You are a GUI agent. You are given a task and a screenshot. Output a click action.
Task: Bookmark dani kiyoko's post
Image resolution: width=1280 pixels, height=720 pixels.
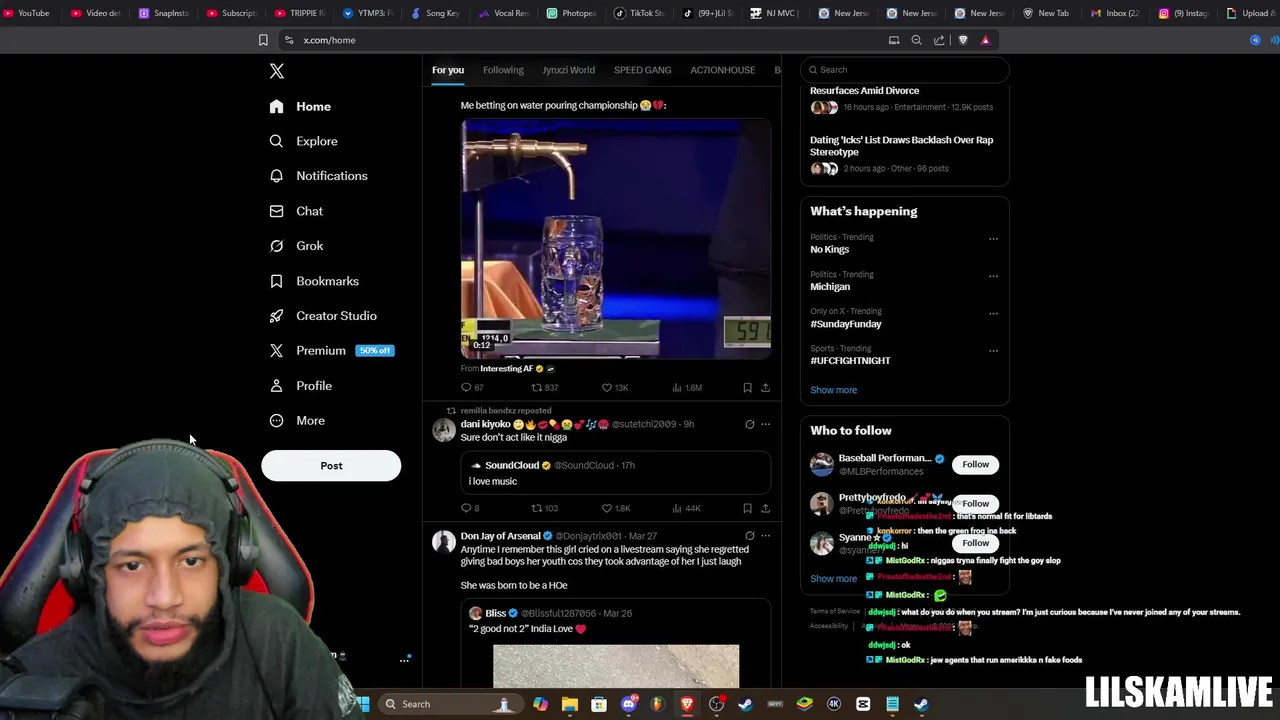tap(747, 508)
